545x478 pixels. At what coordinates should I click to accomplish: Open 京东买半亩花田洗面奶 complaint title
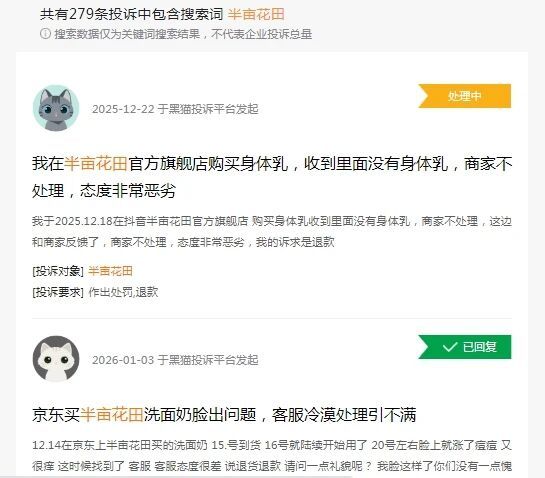coord(224,414)
